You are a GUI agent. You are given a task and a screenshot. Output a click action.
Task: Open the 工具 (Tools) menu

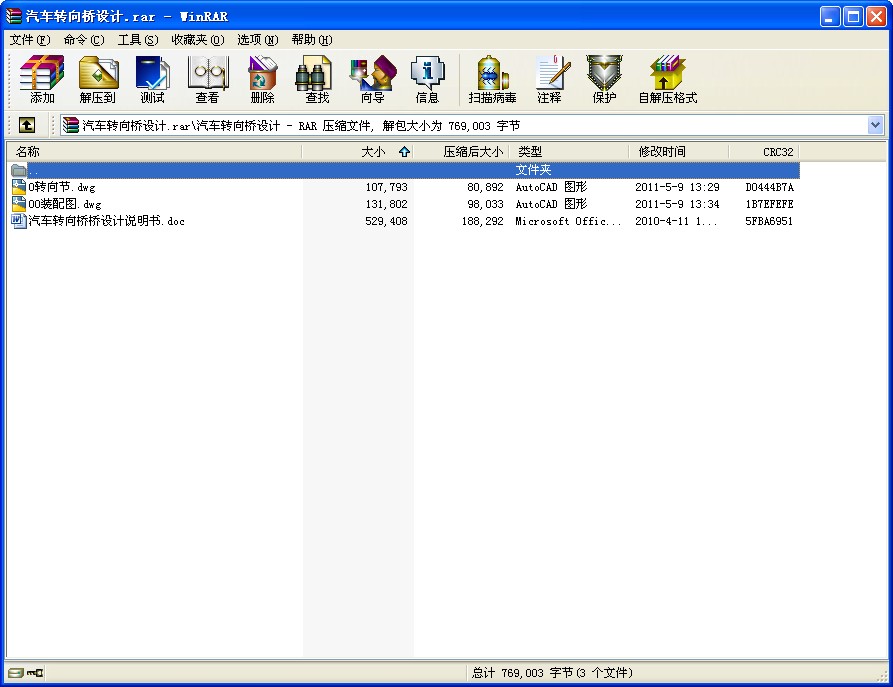137,40
